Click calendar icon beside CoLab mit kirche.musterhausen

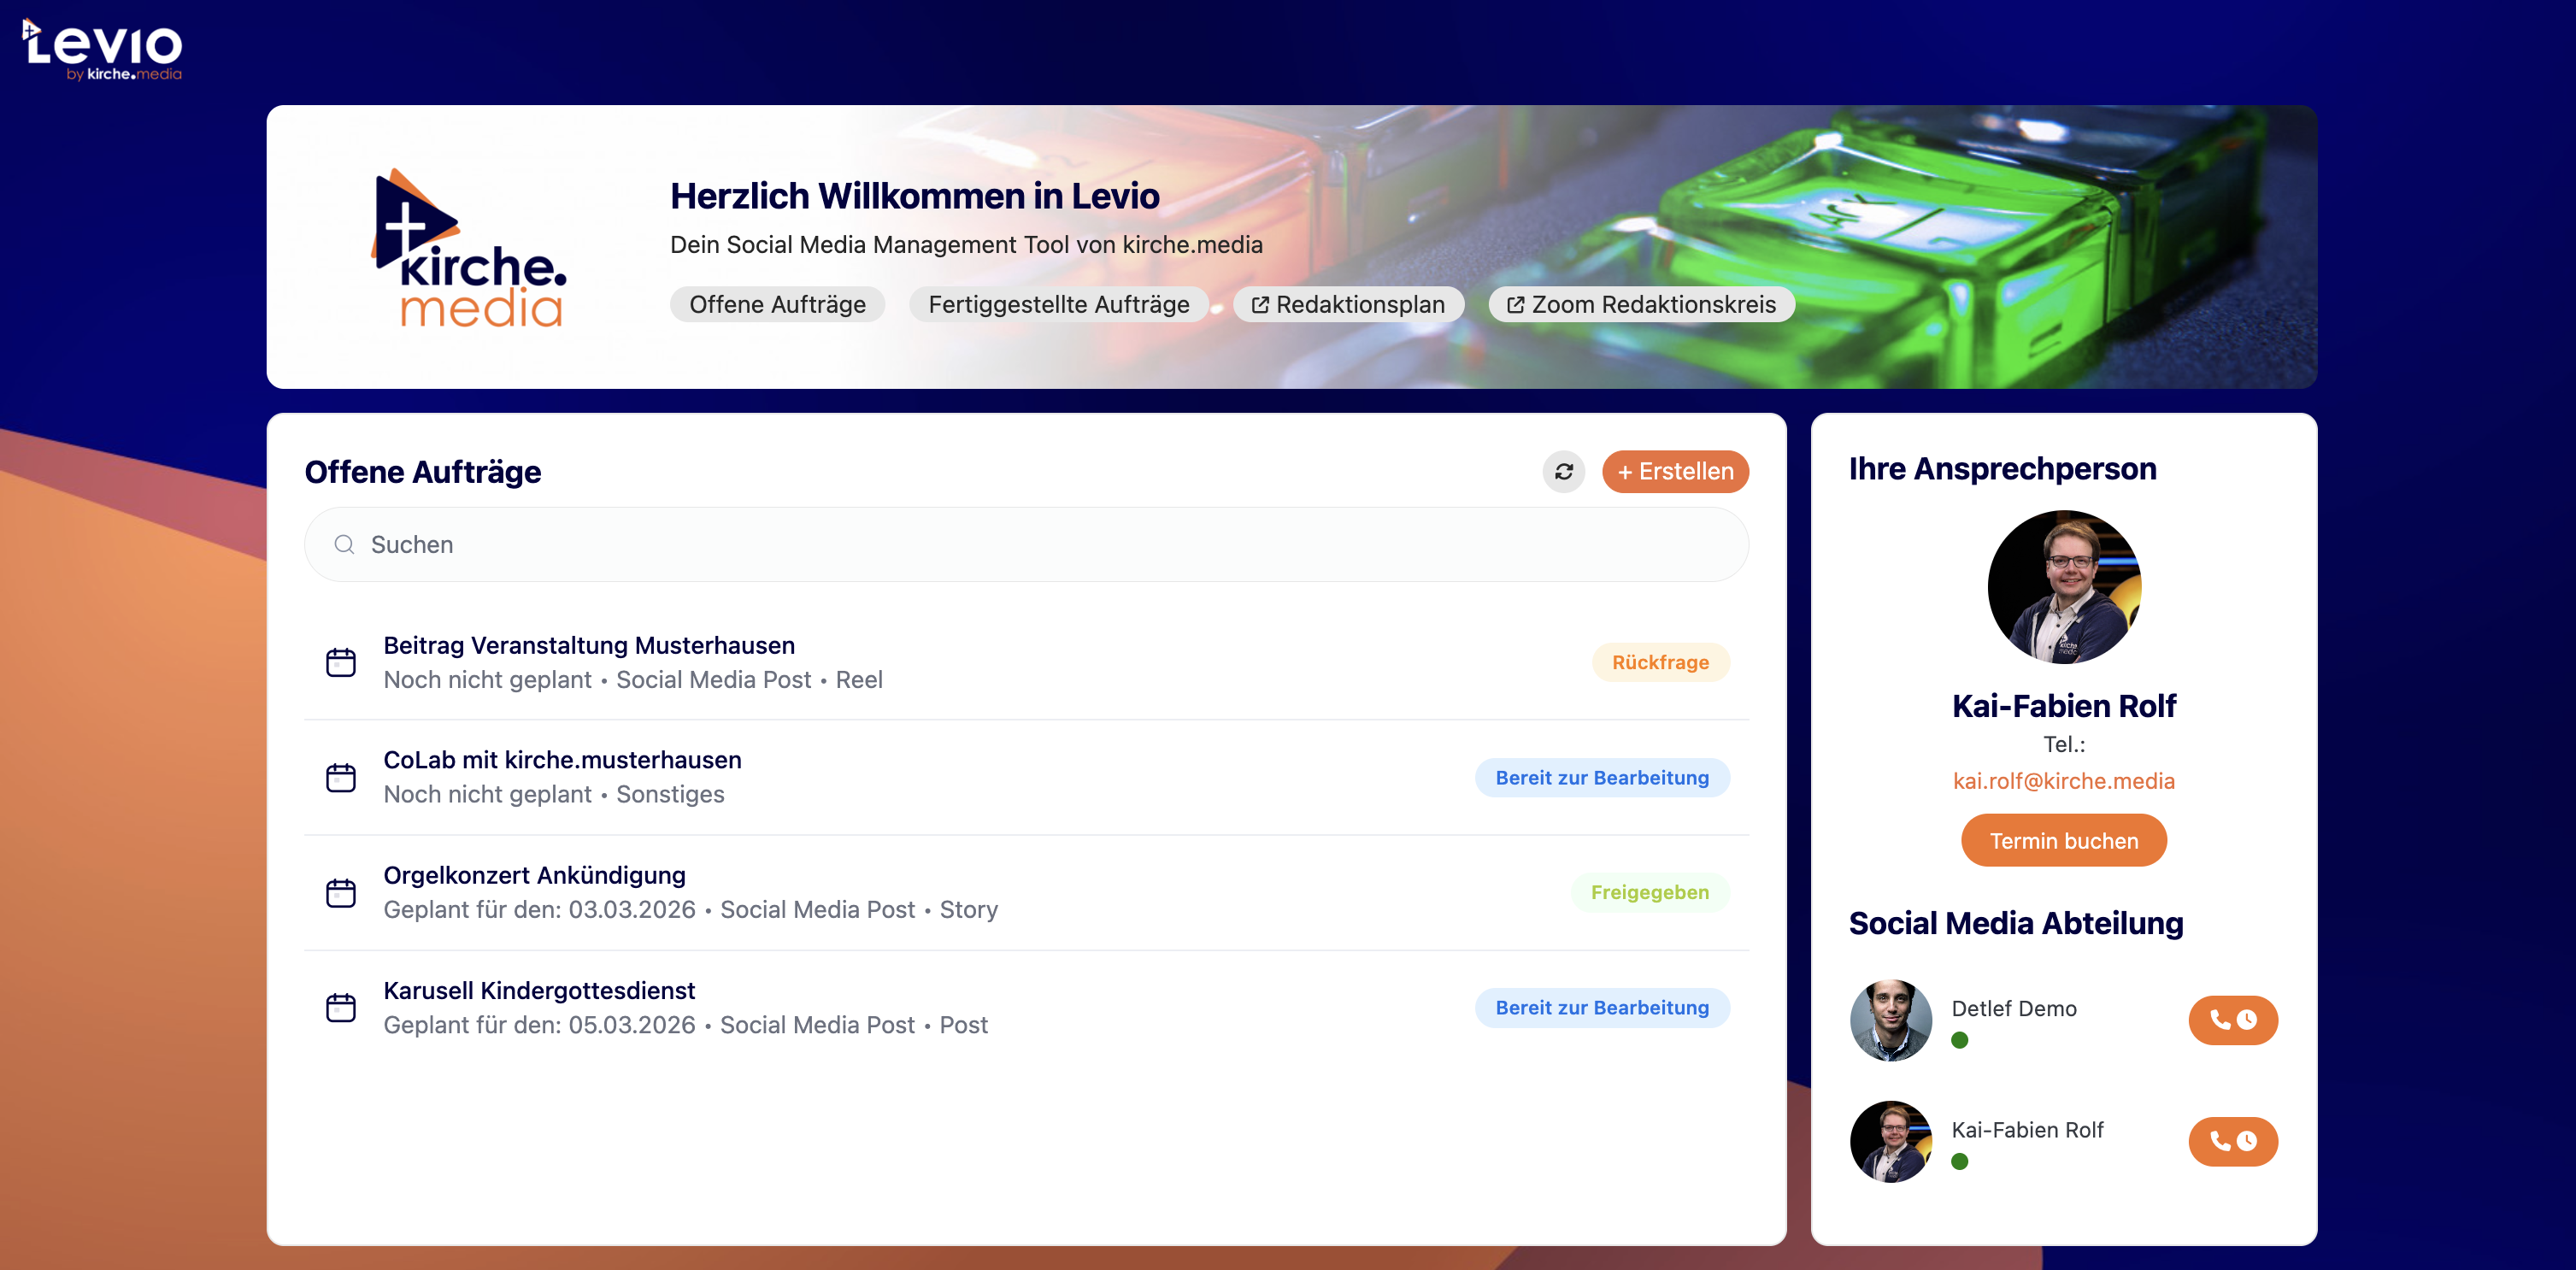(x=341, y=777)
